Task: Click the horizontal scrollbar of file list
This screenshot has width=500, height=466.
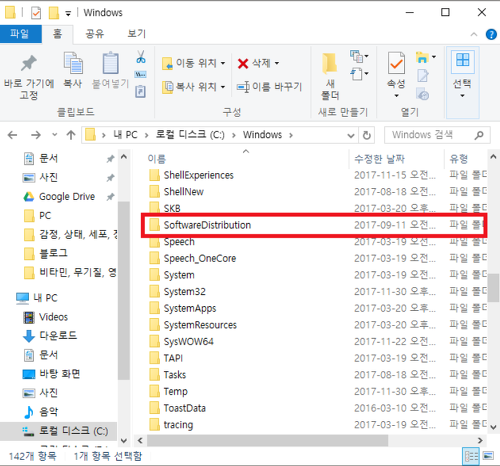Action: pyautogui.click(x=267, y=441)
